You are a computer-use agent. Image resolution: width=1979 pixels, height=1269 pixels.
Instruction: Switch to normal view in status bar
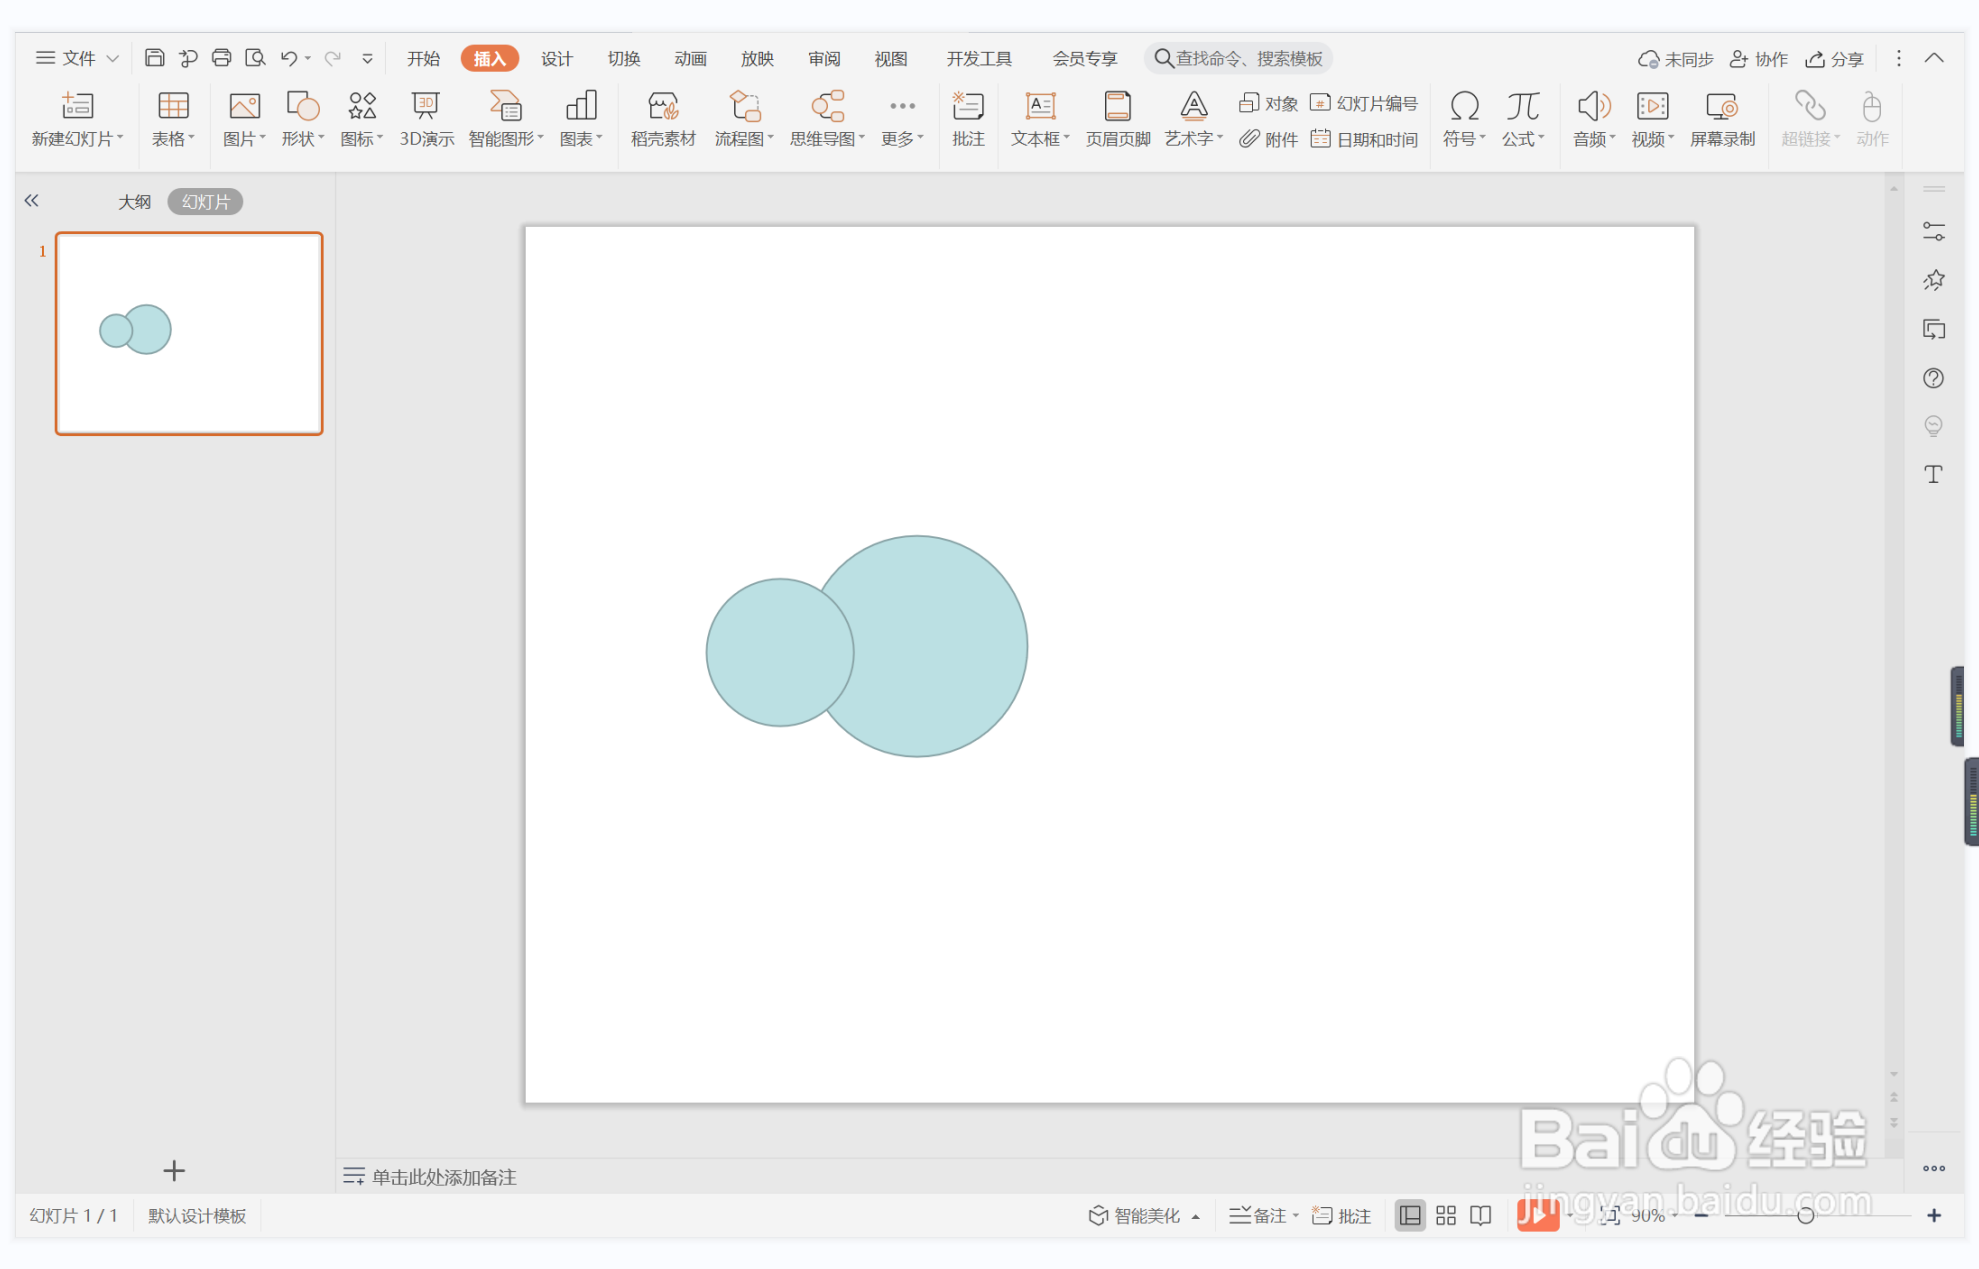tap(1410, 1215)
